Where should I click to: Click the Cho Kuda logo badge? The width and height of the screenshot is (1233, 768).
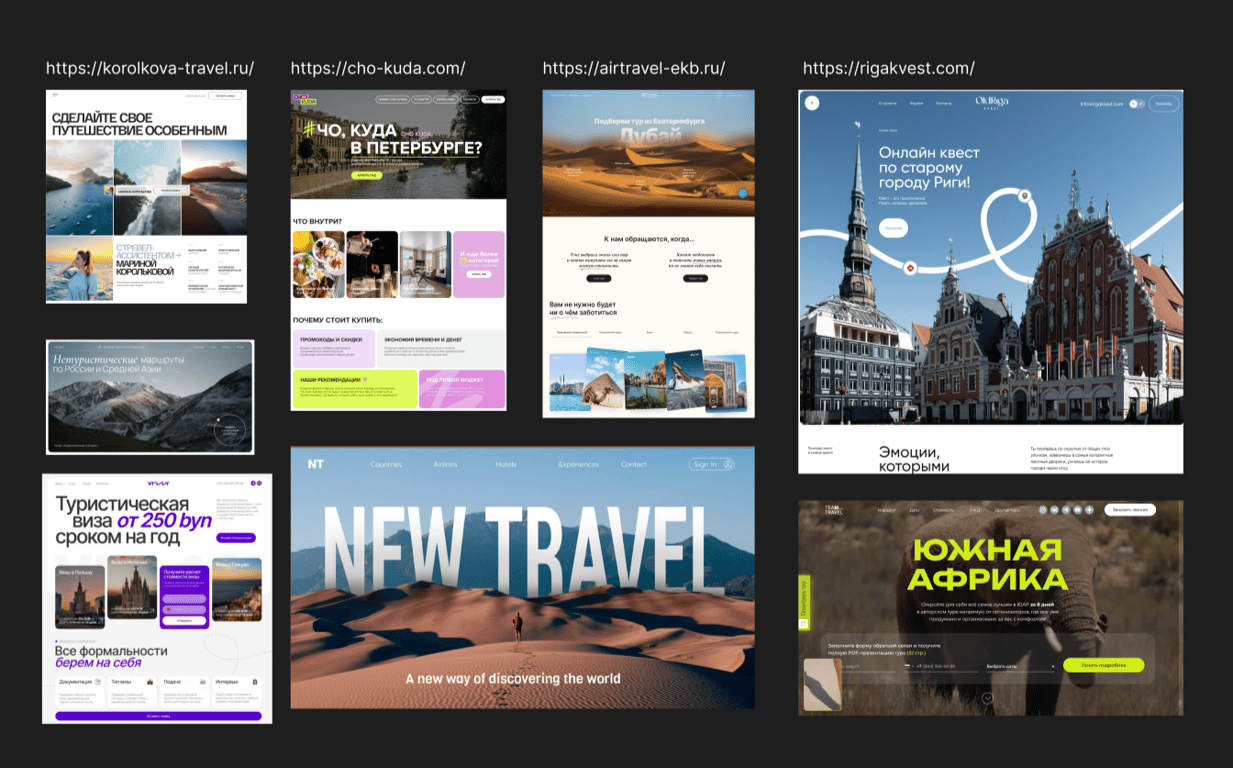click(305, 100)
